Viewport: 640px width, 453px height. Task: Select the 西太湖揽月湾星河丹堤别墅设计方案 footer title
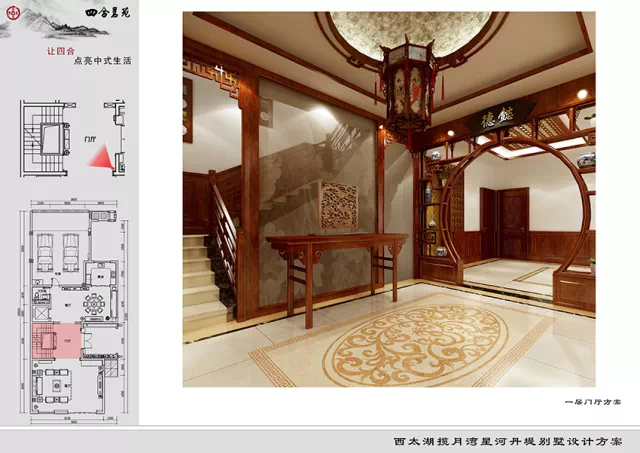pyautogui.click(x=508, y=441)
